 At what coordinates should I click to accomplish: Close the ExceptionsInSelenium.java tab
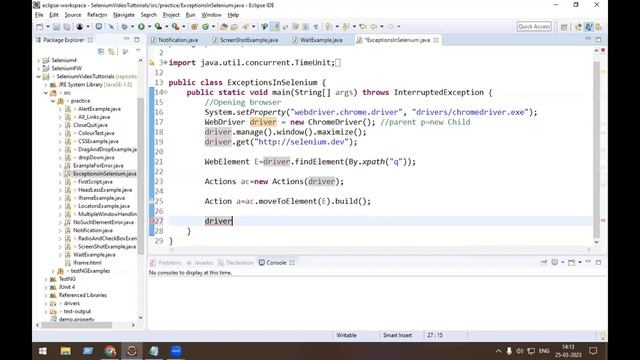coord(436,40)
